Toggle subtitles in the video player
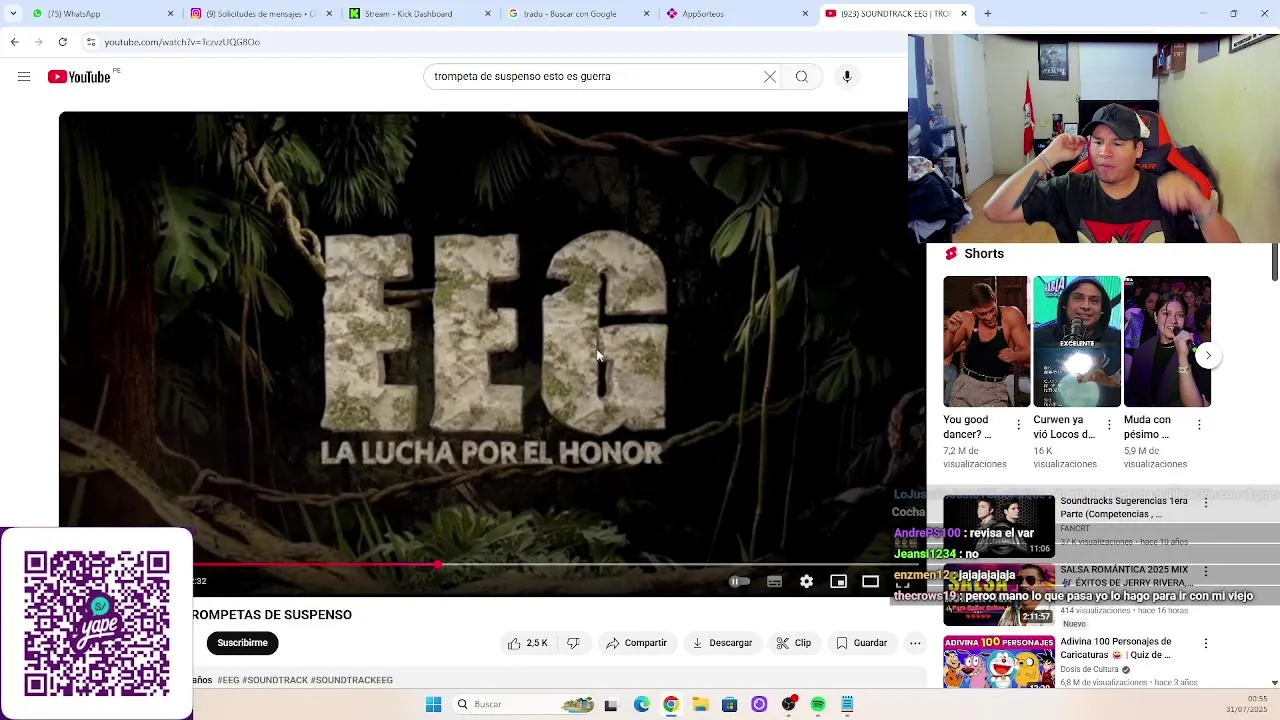1280x720 pixels. coord(775,582)
